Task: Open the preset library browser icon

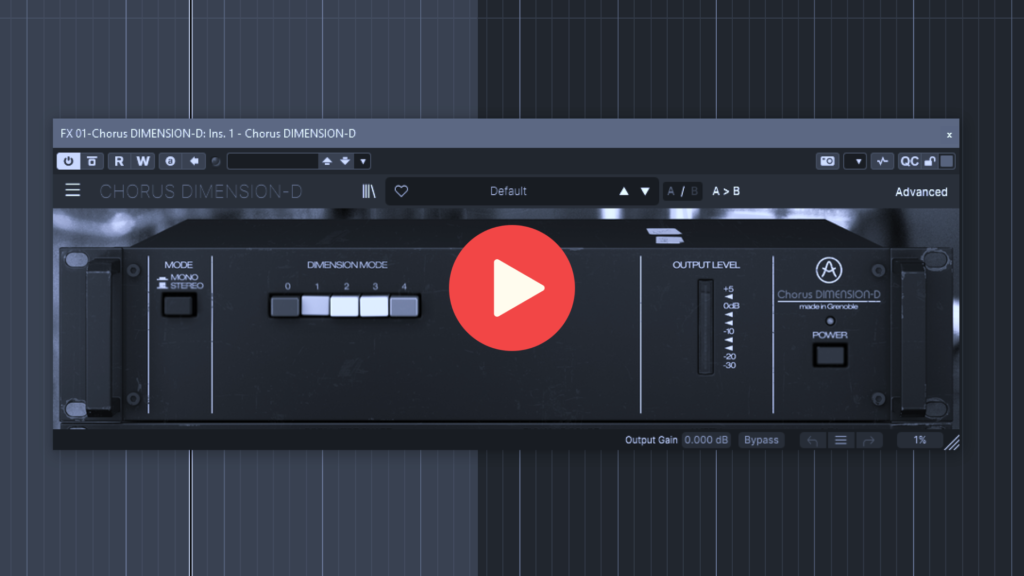Action: point(369,191)
